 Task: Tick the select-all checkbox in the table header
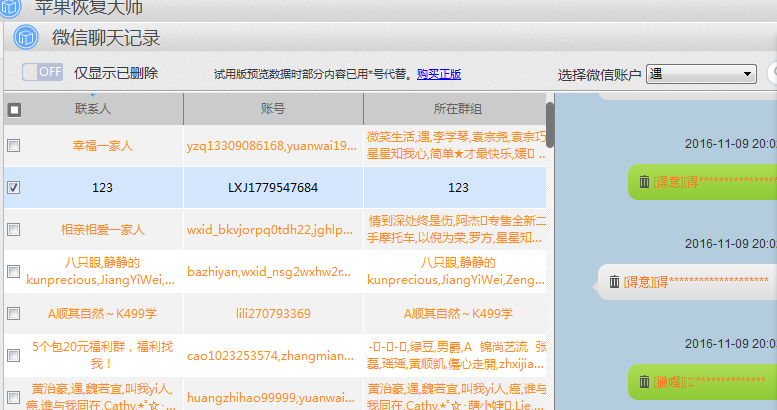click(14, 110)
